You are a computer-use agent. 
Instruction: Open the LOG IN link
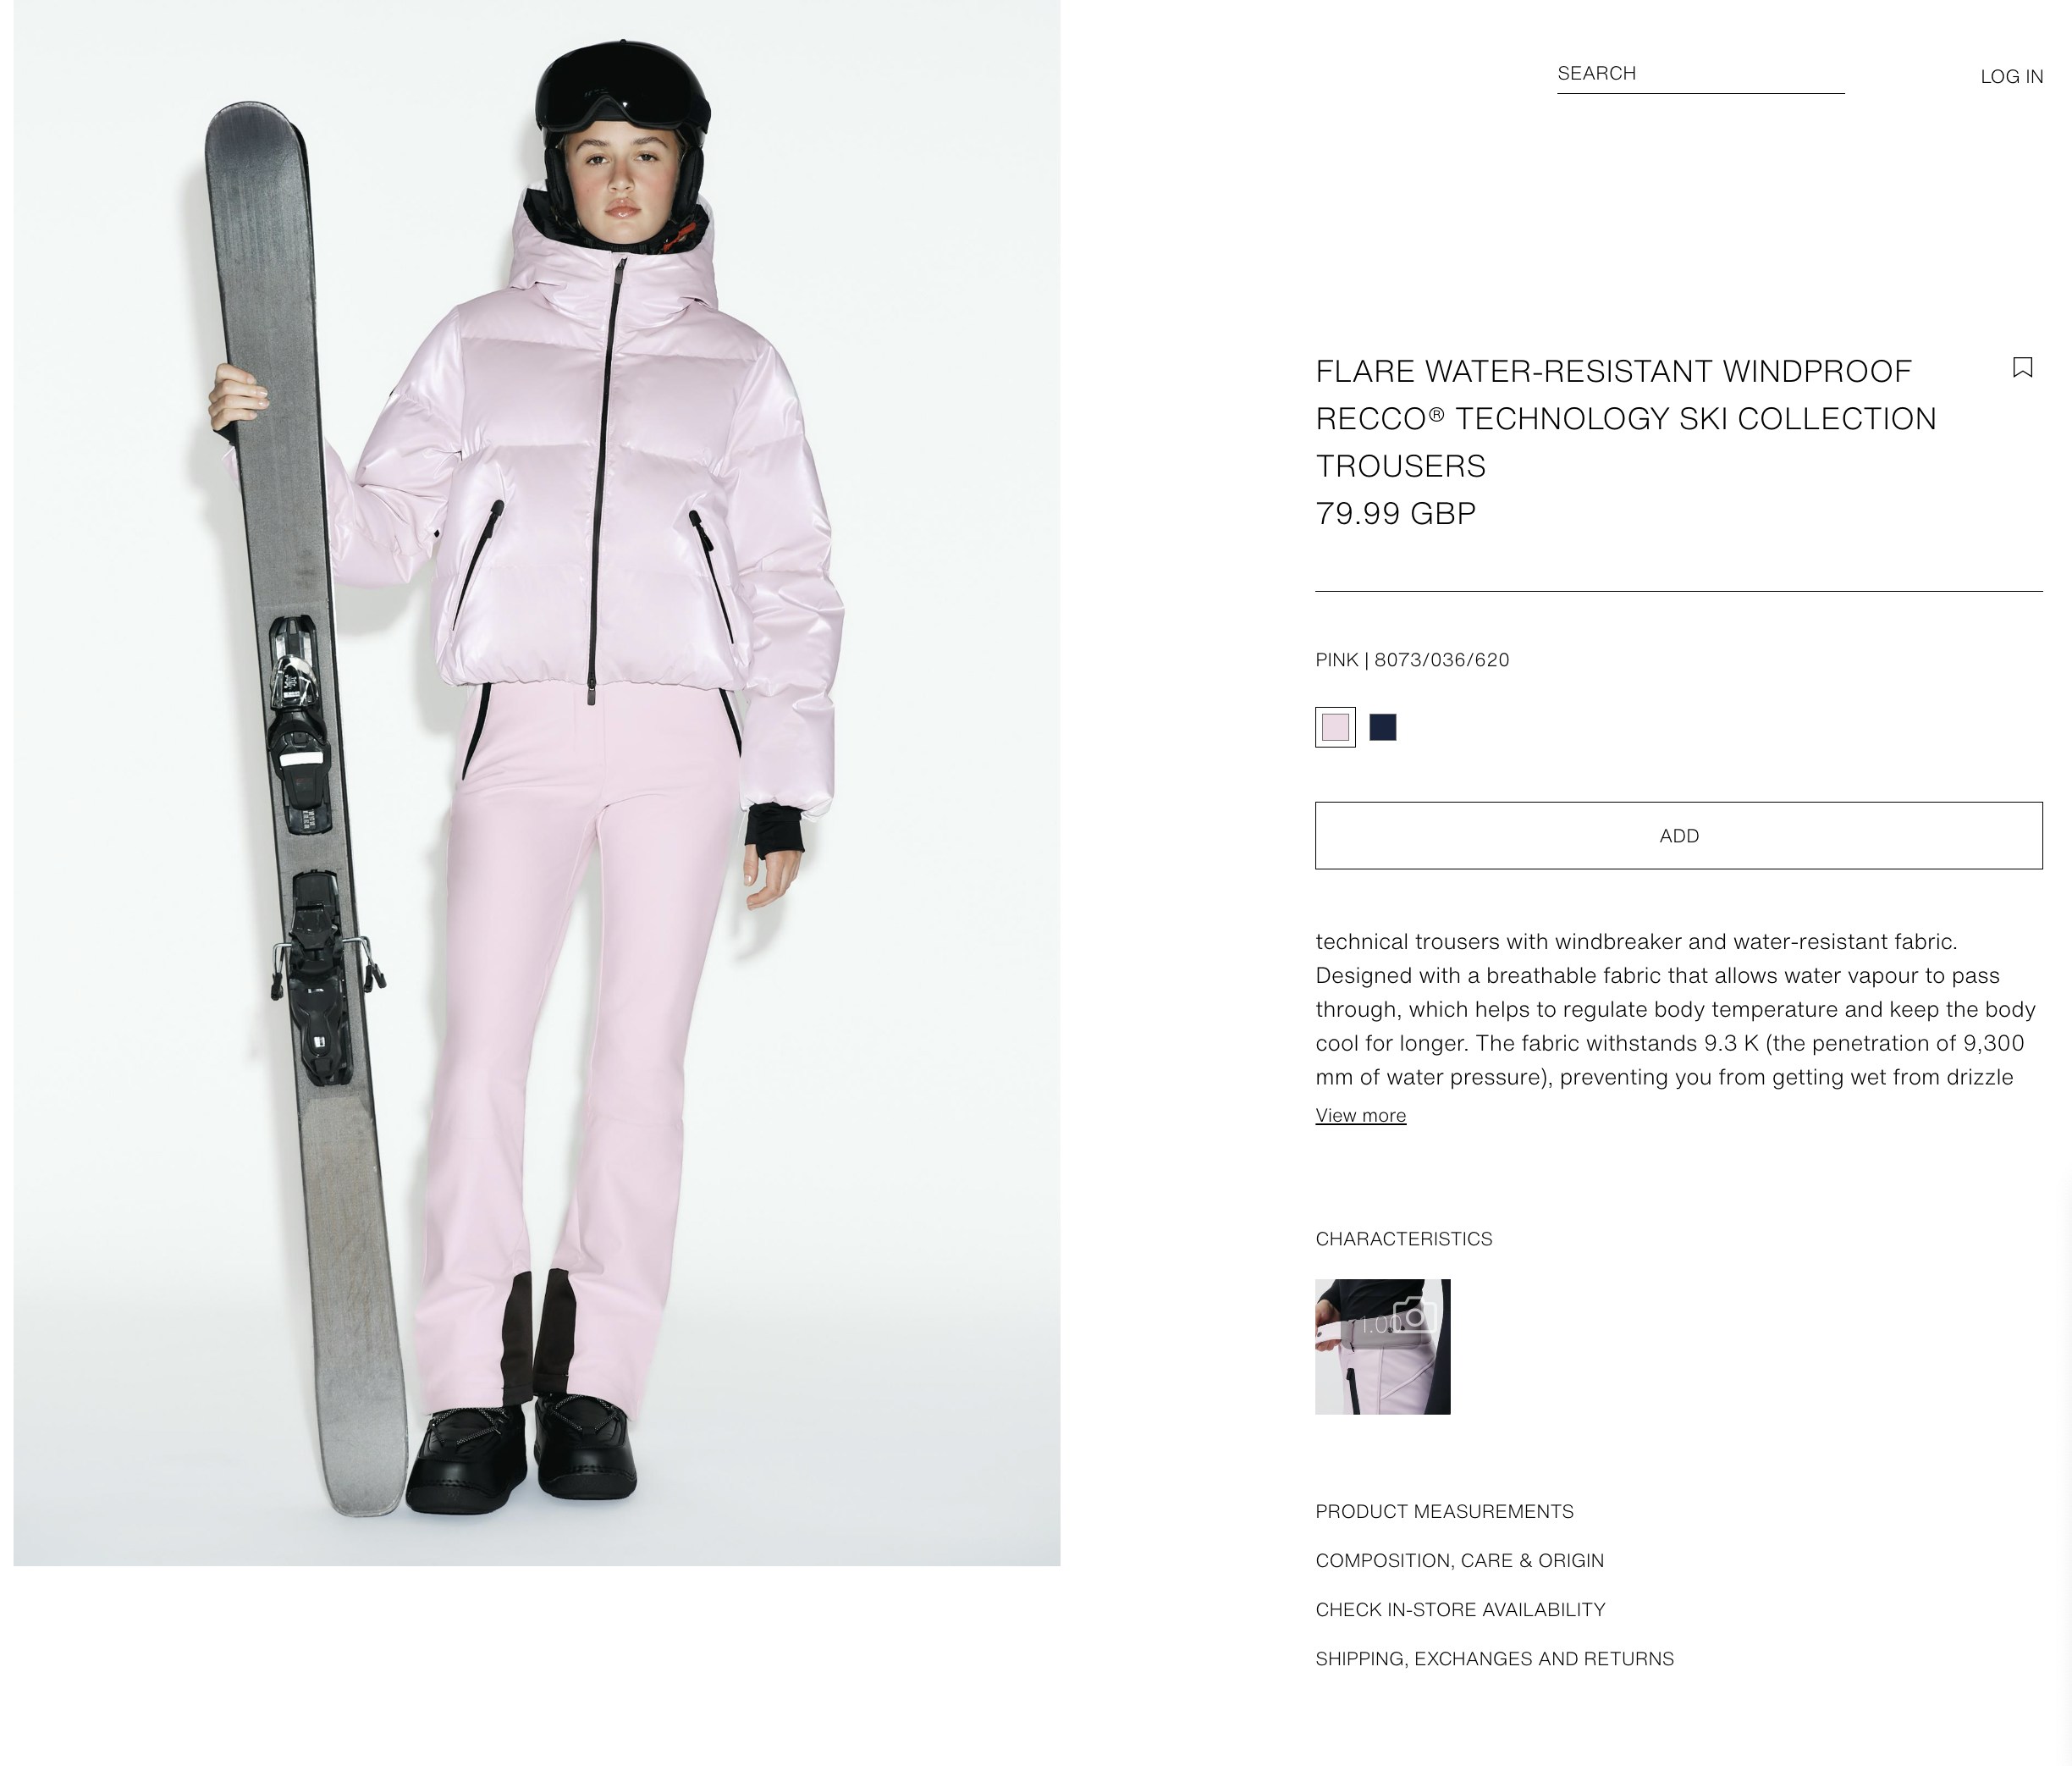[2011, 76]
